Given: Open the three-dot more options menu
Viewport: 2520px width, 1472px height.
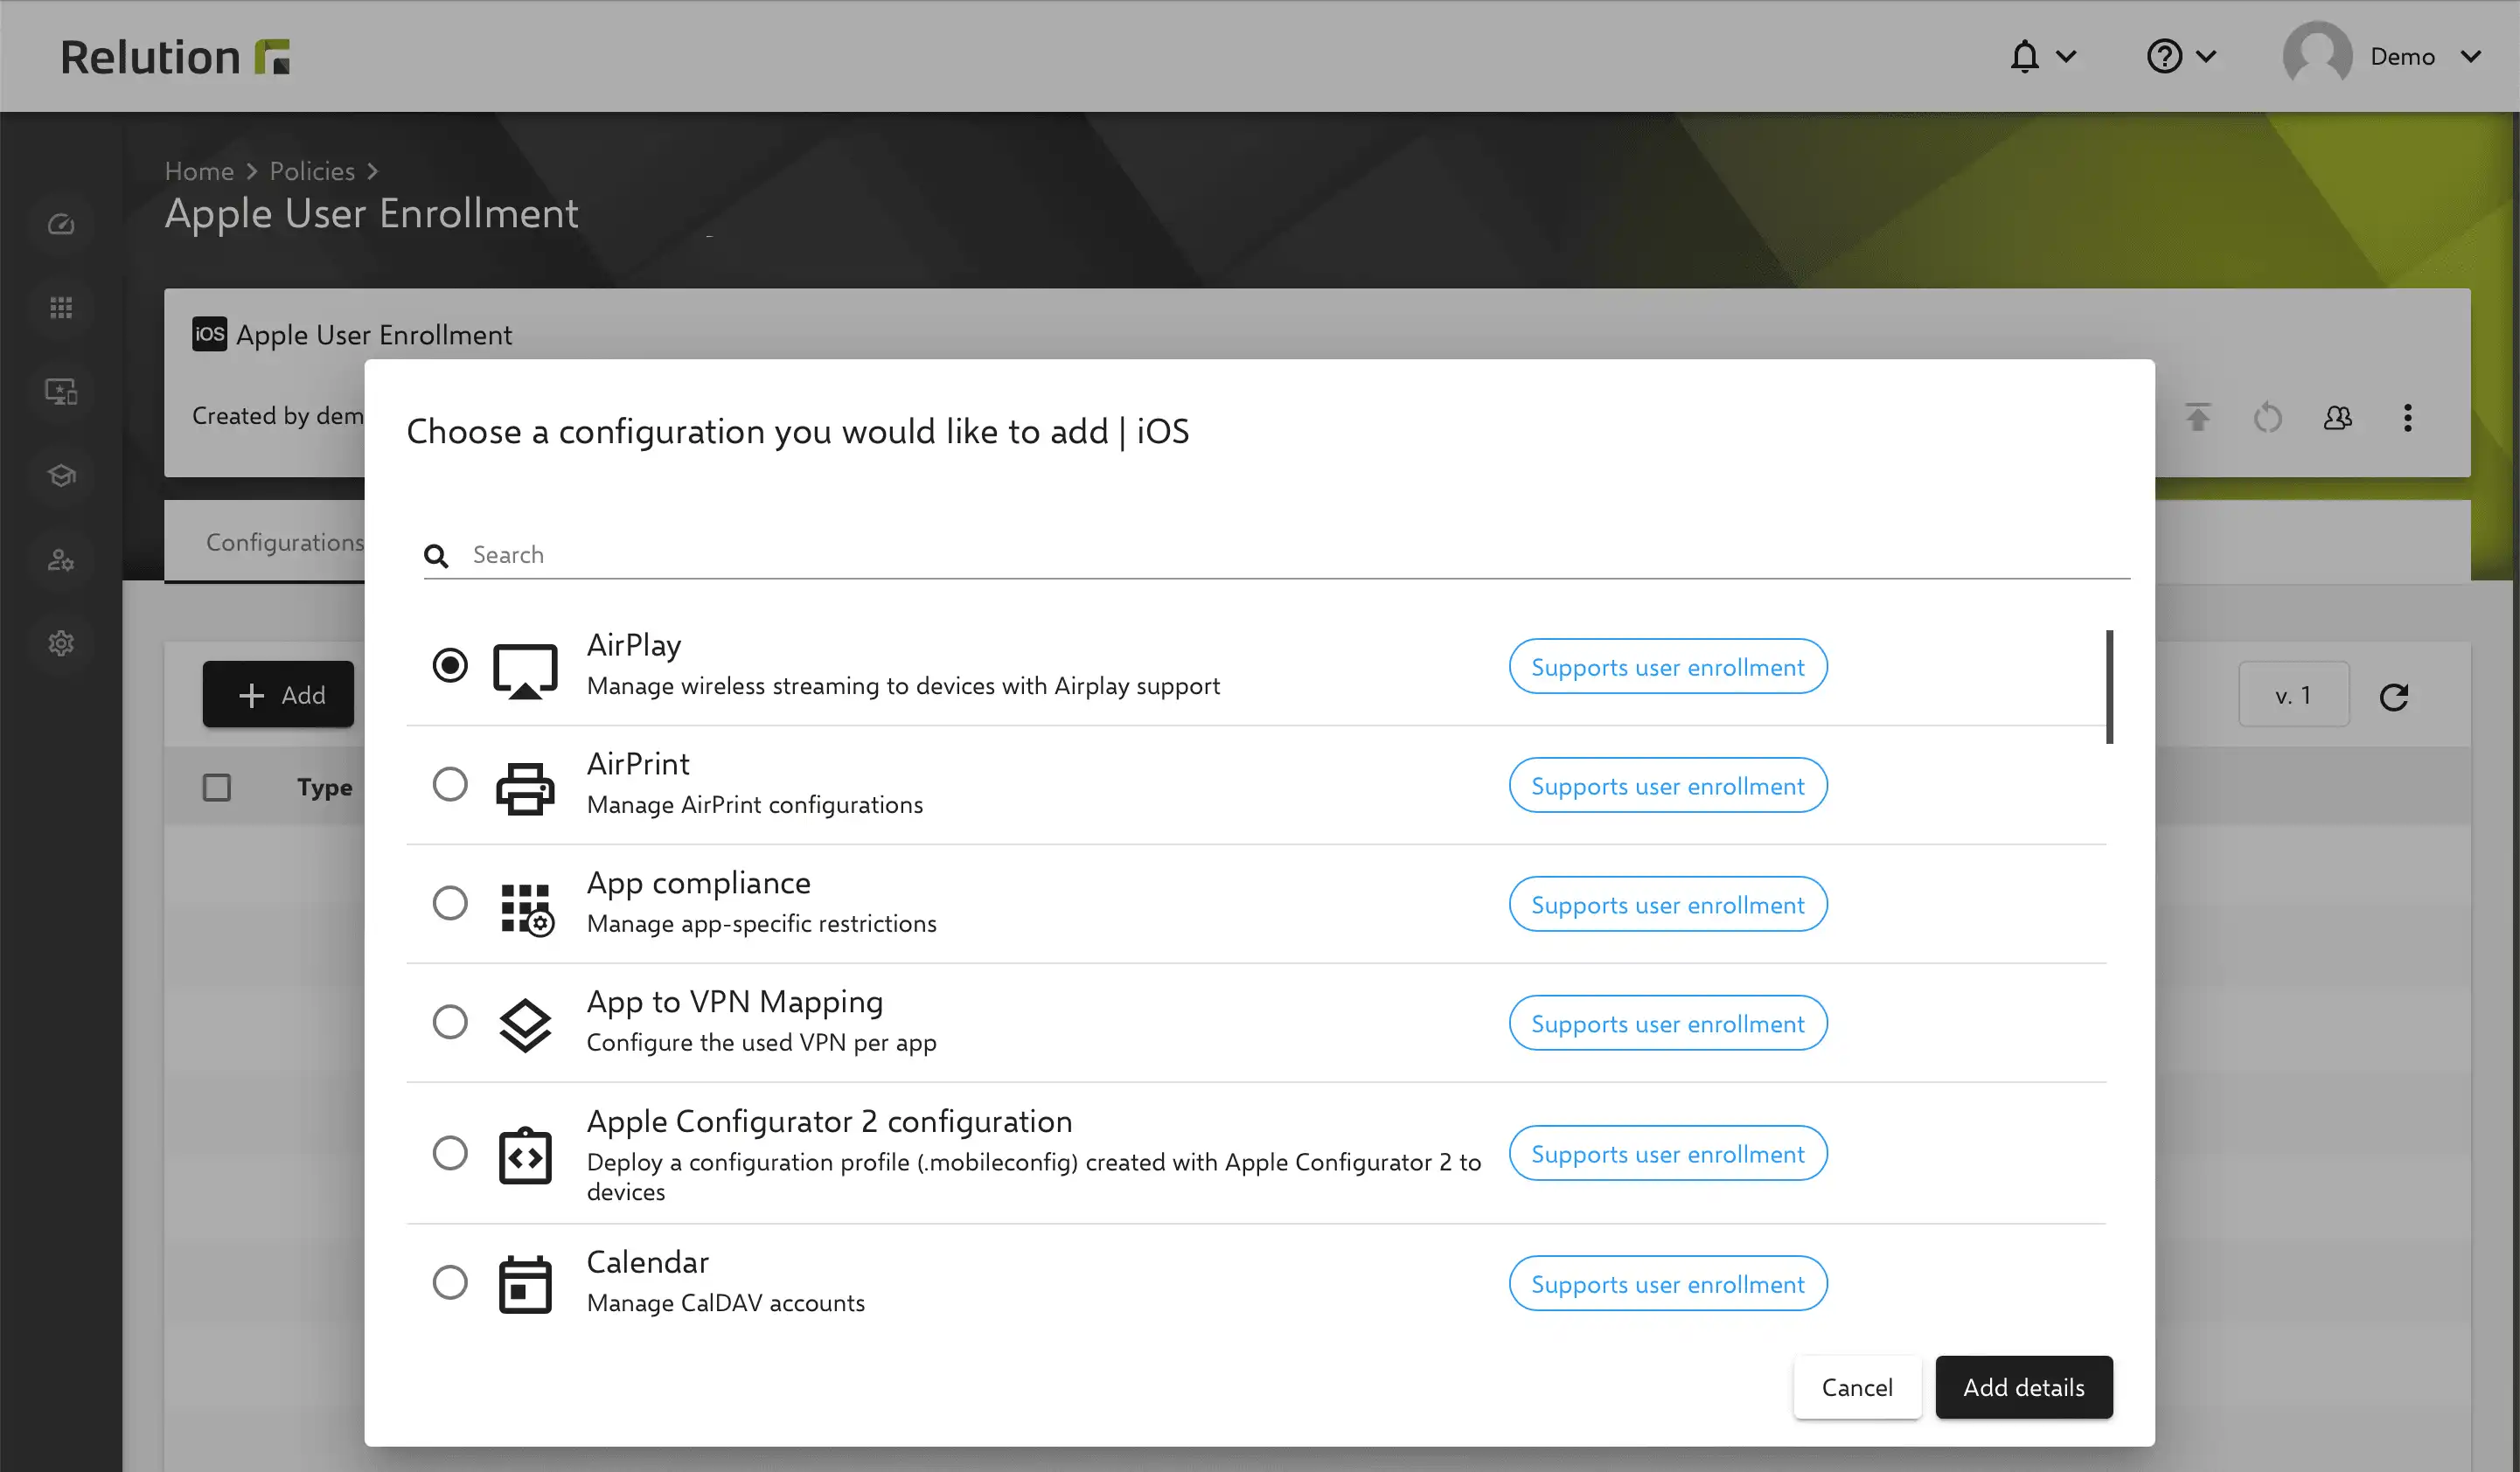Looking at the screenshot, I should (2408, 418).
